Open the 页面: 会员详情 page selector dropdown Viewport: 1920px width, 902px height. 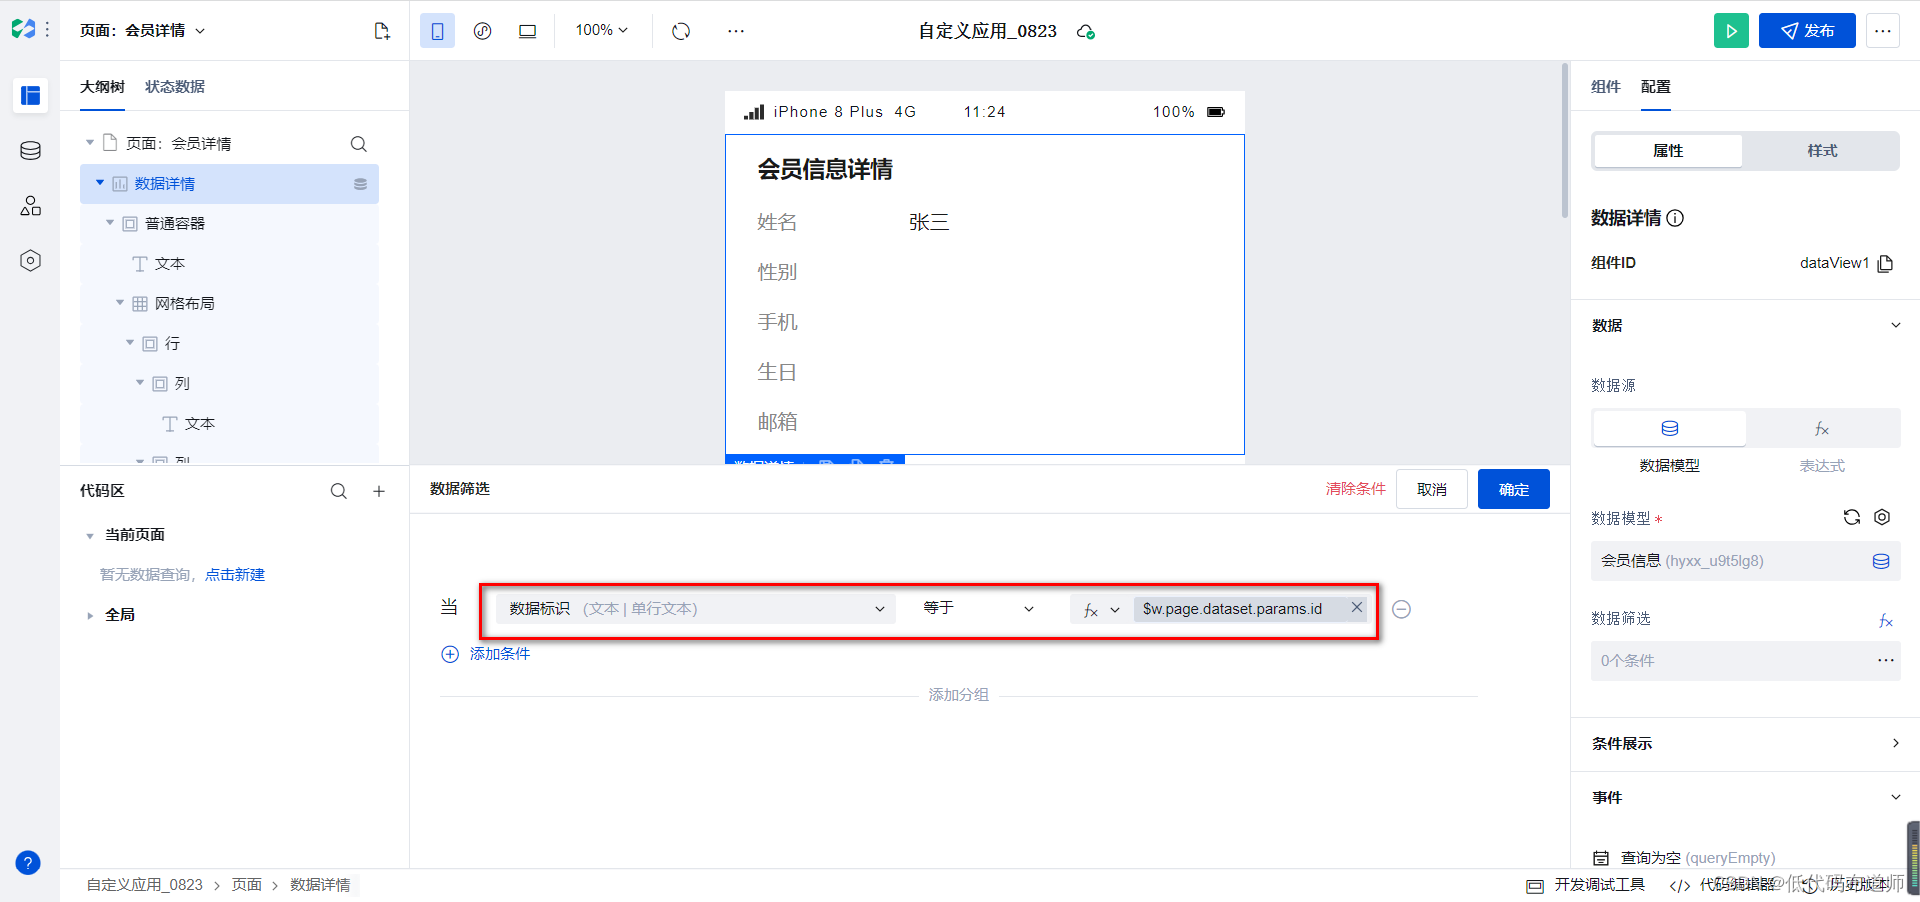(x=143, y=31)
